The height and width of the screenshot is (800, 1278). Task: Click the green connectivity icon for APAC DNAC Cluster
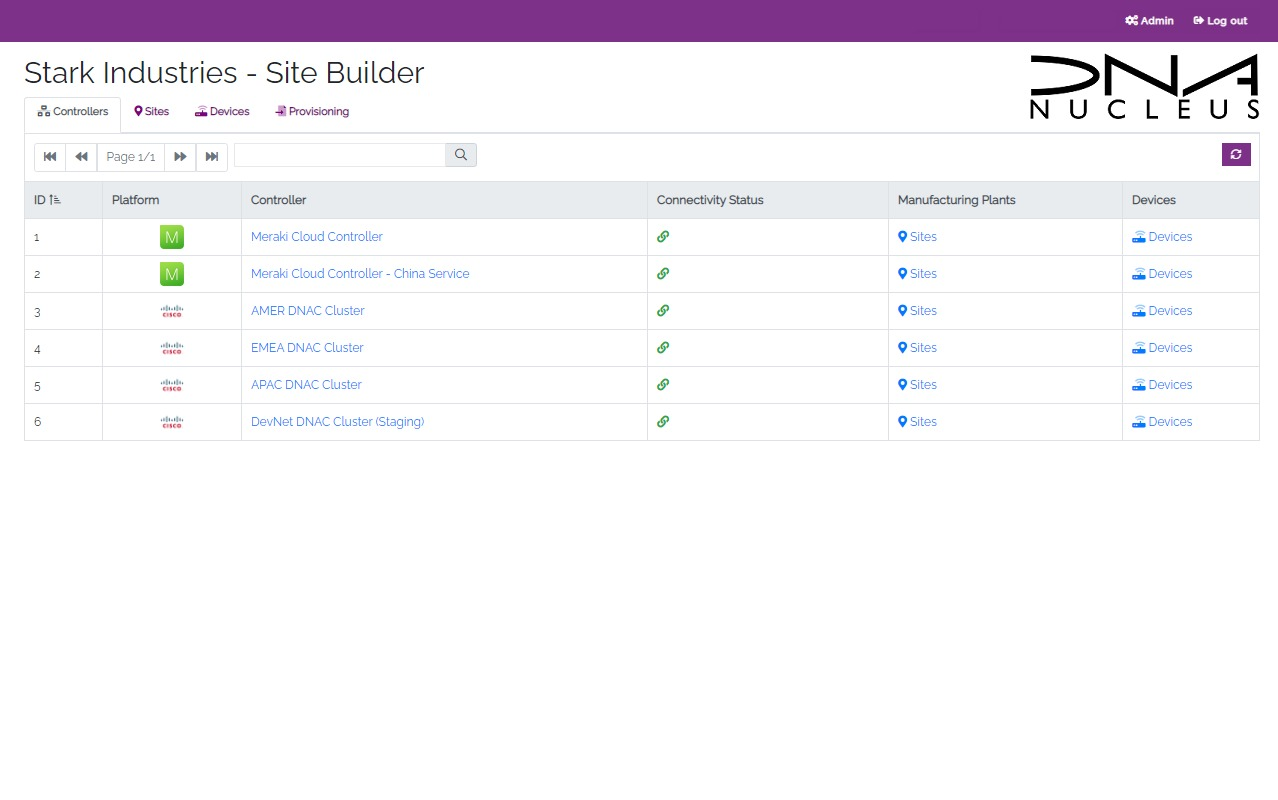pyautogui.click(x=663, y=384)
